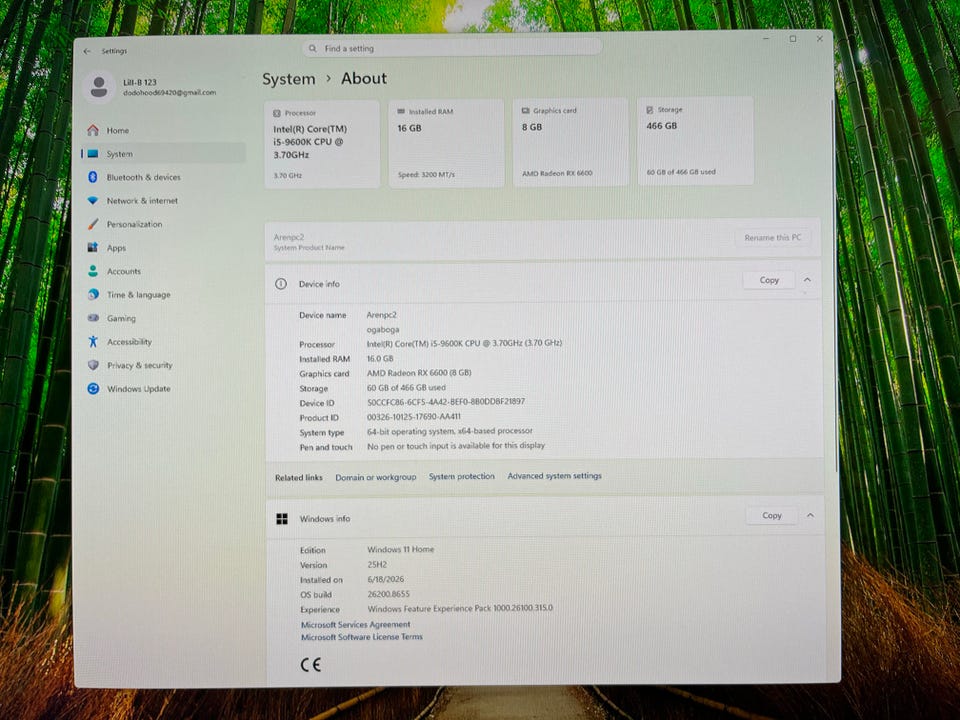Screen dimensions: 960x720
Task: Click the 25H2 version value
Action: [x=377, y=564]
